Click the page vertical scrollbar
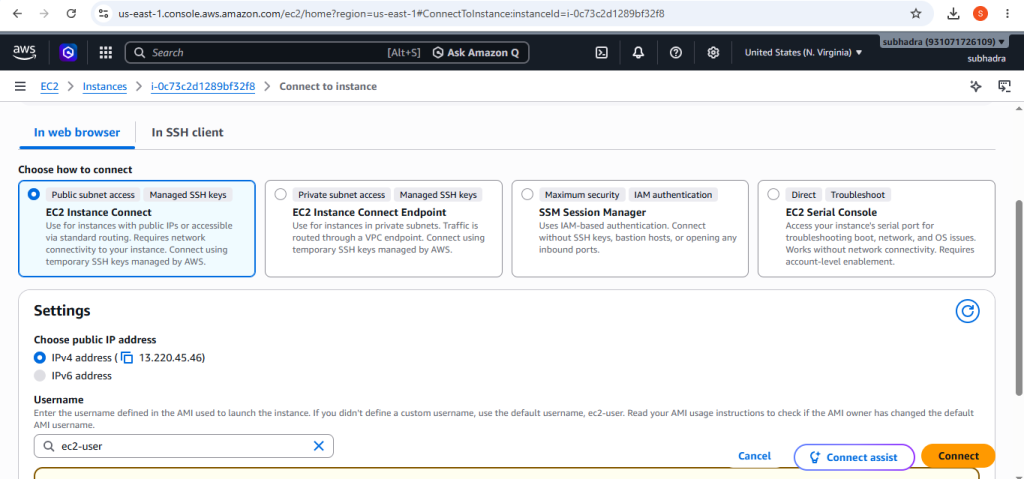The width and height of the screenshot is (1024, 479). point(1019,297)
